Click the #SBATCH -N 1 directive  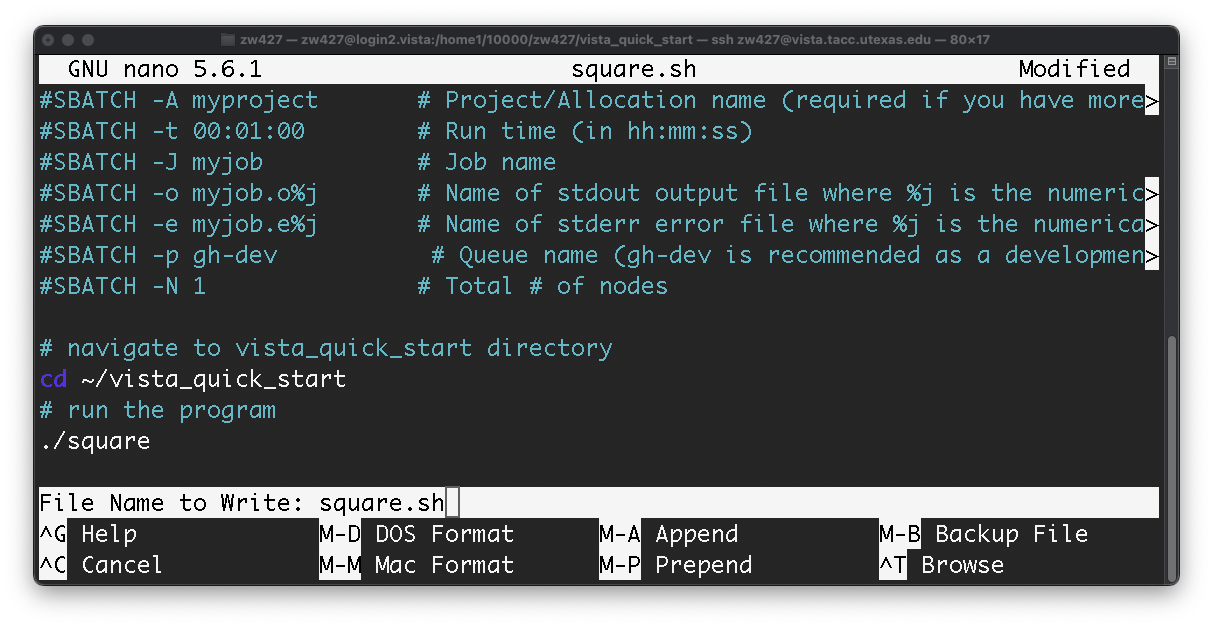tap(122, 285)
